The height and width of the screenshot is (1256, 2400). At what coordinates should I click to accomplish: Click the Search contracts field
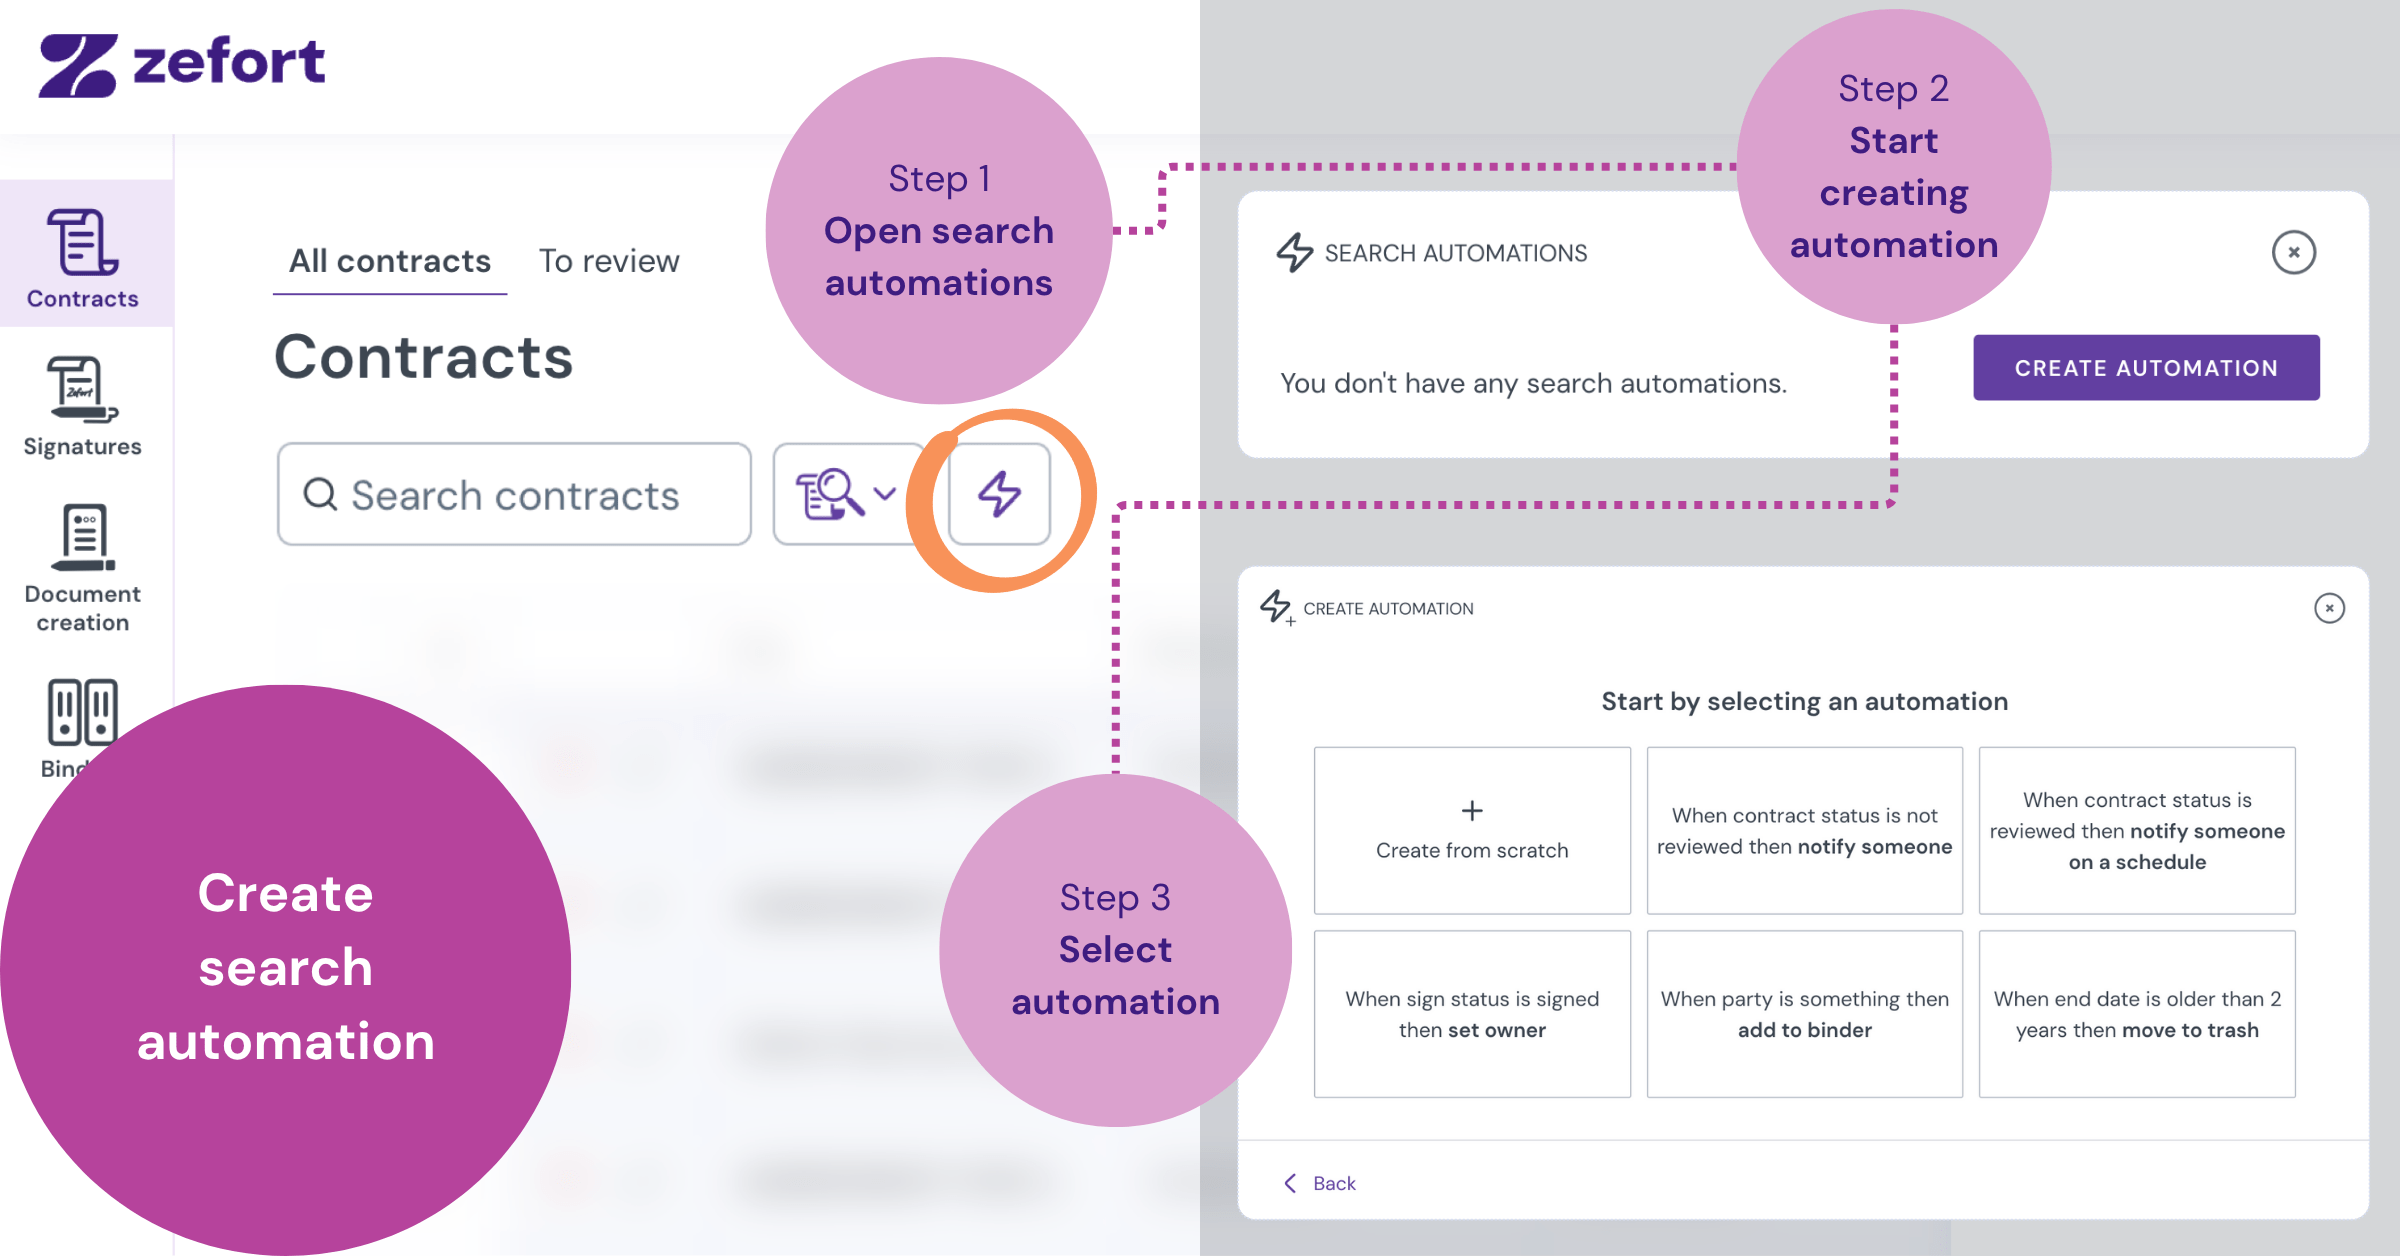514,494
